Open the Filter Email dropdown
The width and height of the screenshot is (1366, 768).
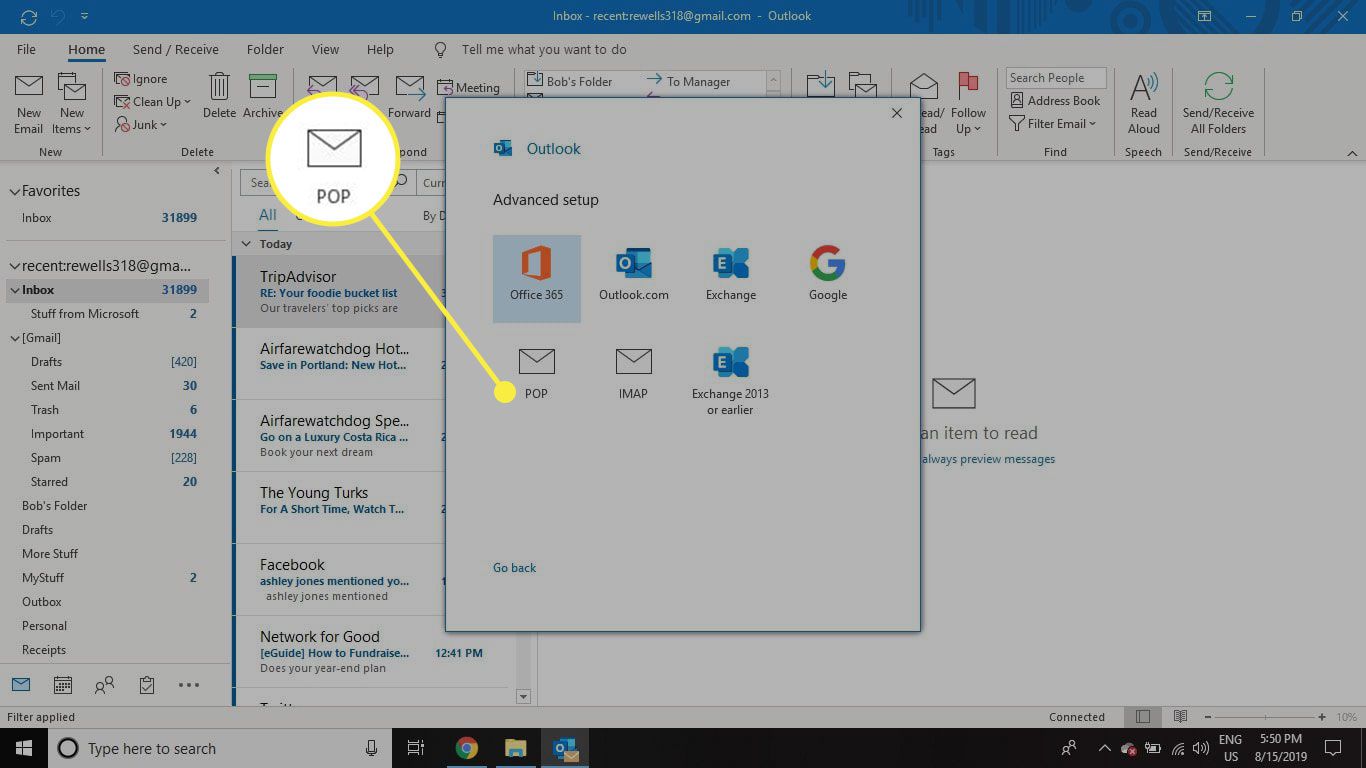(1053, 123)
